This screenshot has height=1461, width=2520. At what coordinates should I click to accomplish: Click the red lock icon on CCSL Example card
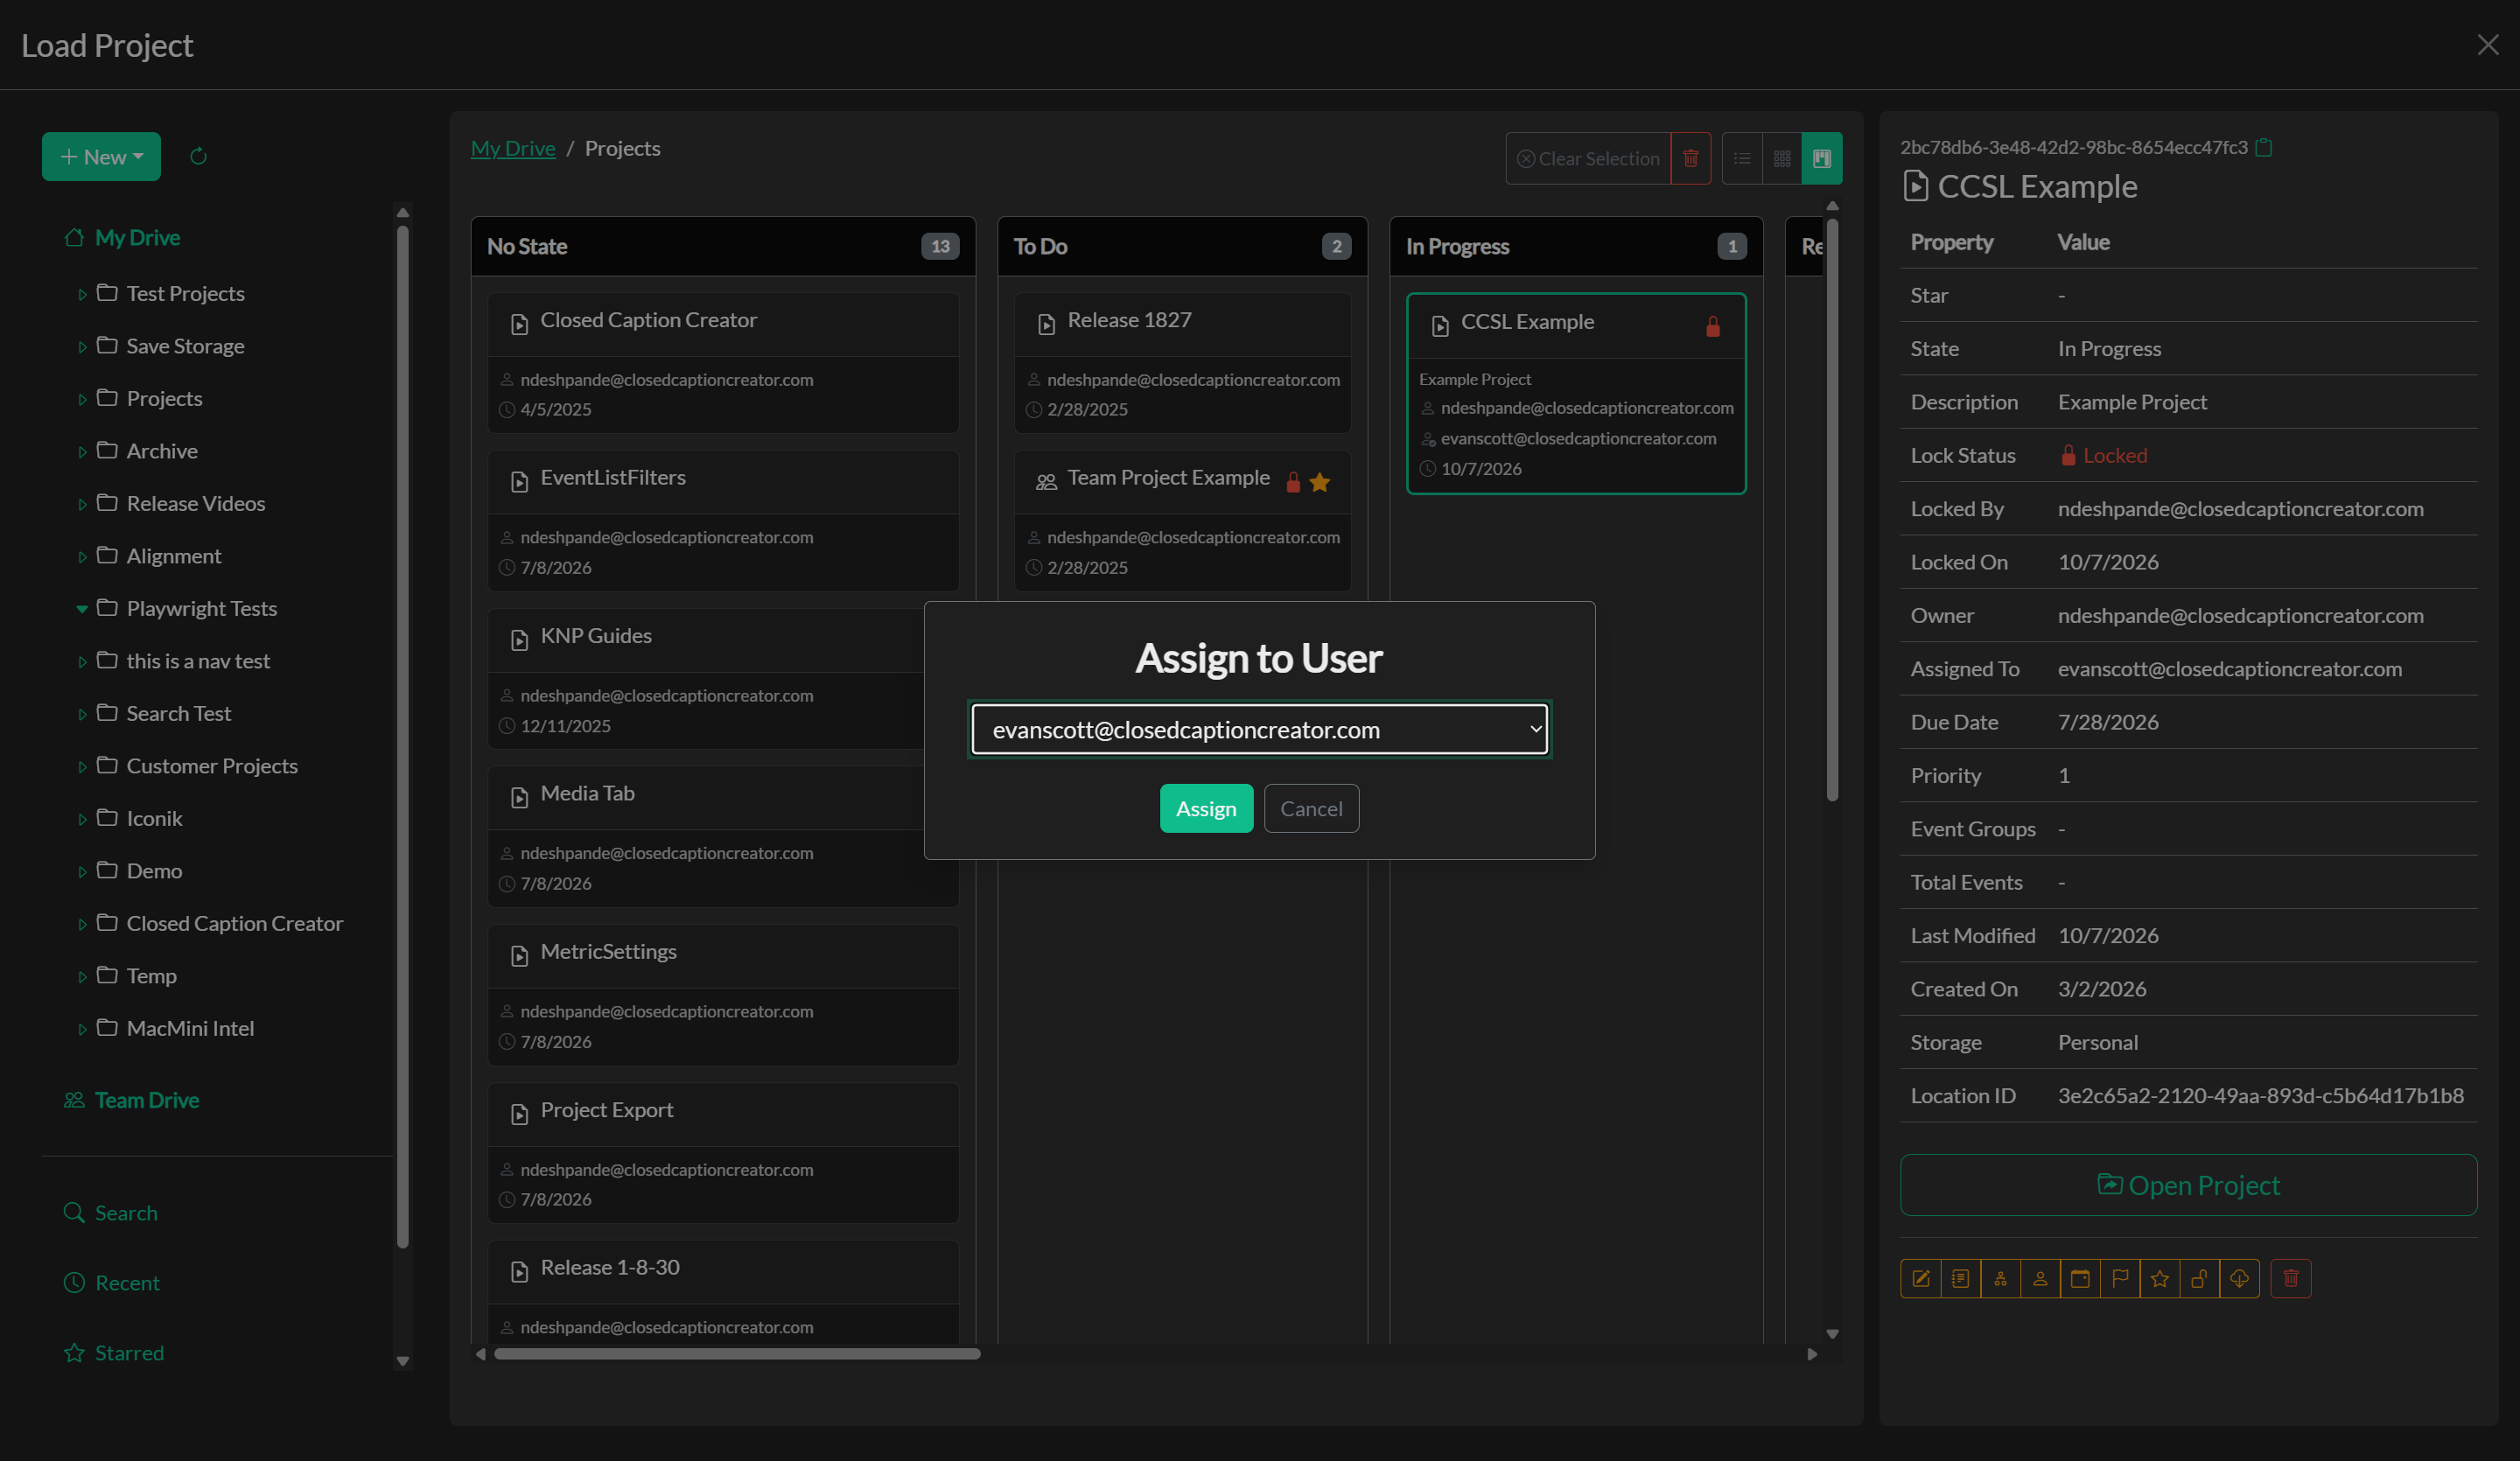click(1713, 326)
